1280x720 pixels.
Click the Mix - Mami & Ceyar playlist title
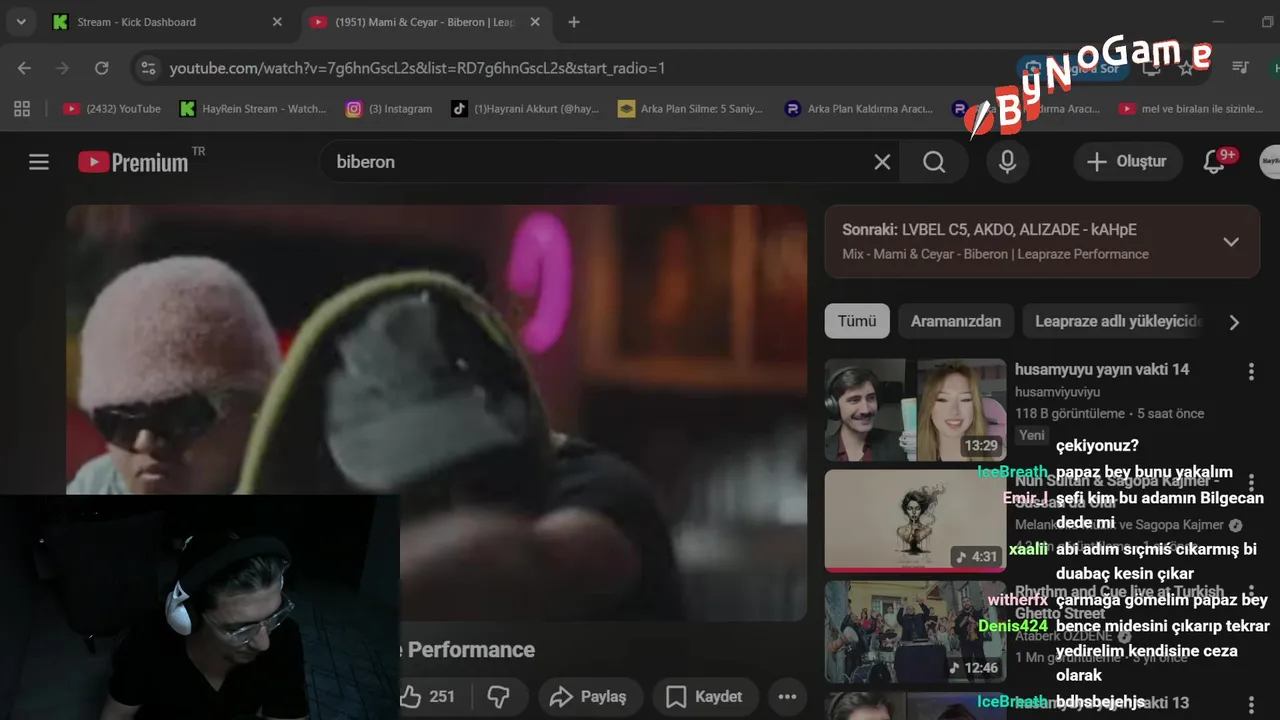(995, 254)
